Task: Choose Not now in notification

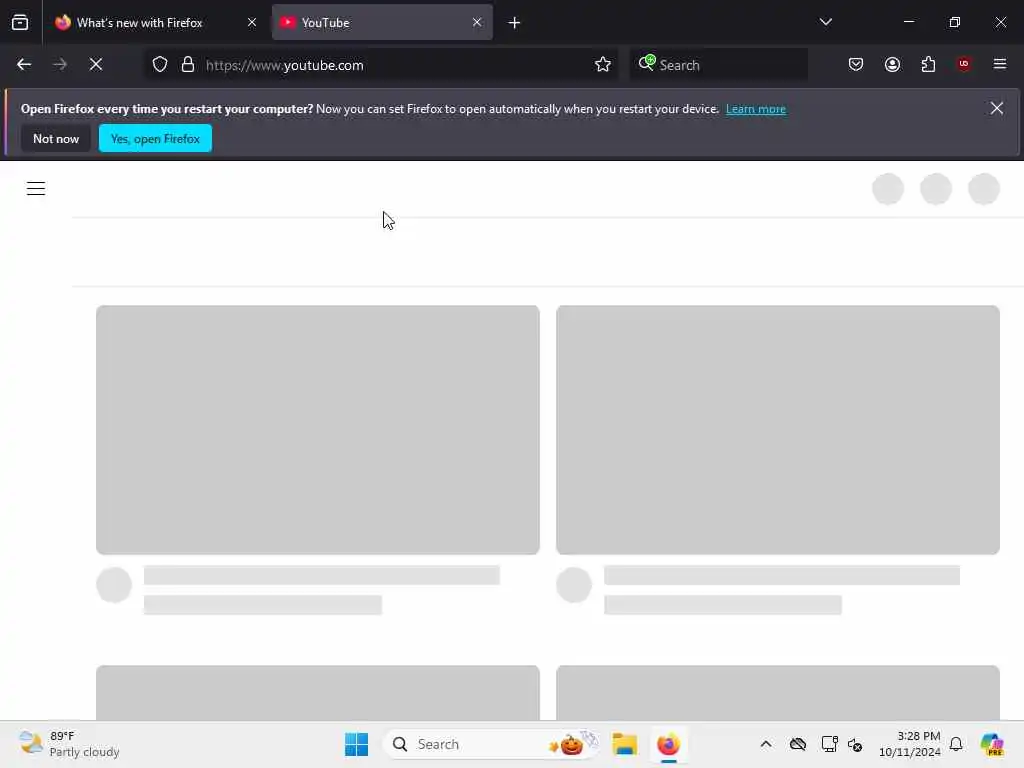Action: coord(56,138)
